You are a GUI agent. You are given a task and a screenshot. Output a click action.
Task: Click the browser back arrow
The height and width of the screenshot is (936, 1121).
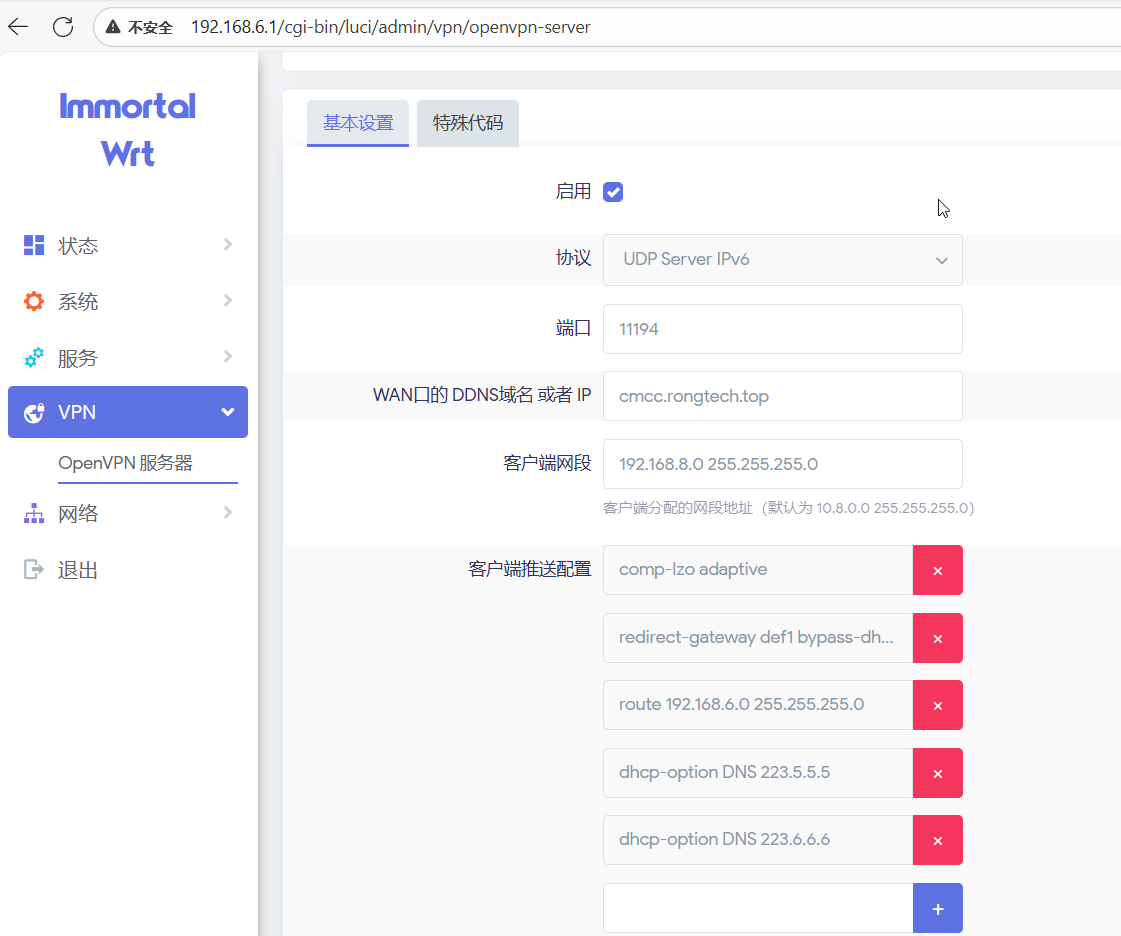tap(18, 27)
